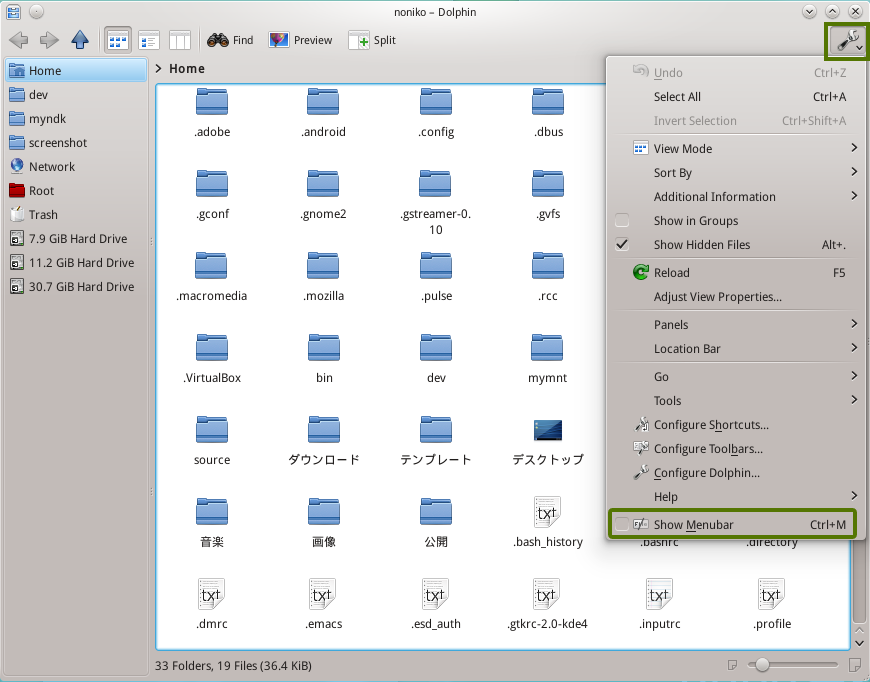Click zoom-out icon beside slider

732,664
